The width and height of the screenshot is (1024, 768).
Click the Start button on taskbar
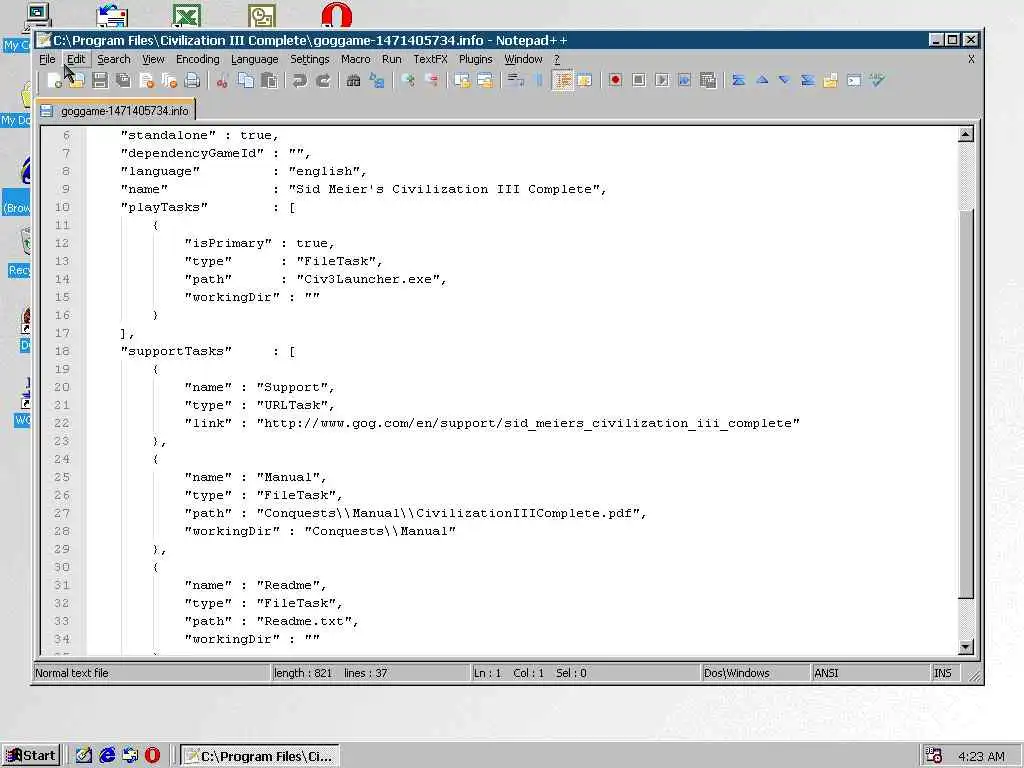coord(31,756)
